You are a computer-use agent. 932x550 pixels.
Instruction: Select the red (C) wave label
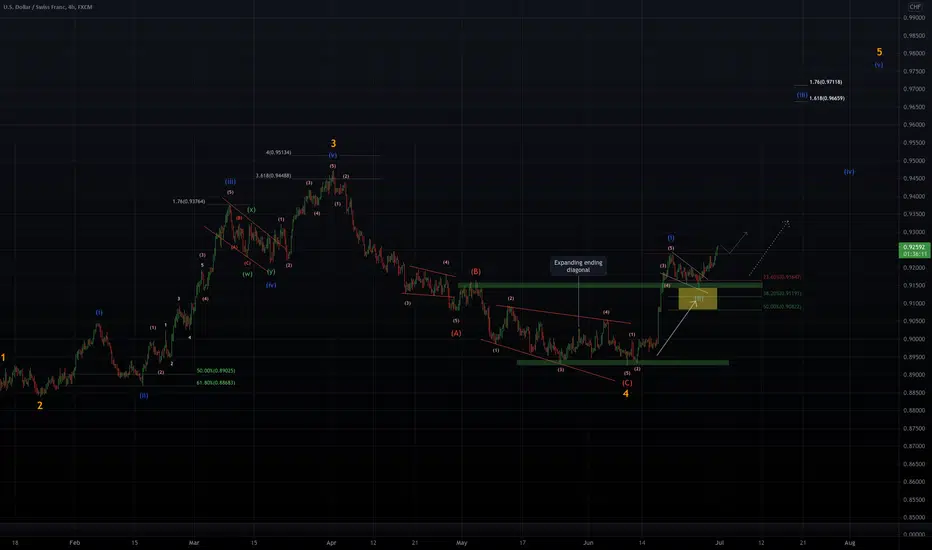[x=626, y=383]
